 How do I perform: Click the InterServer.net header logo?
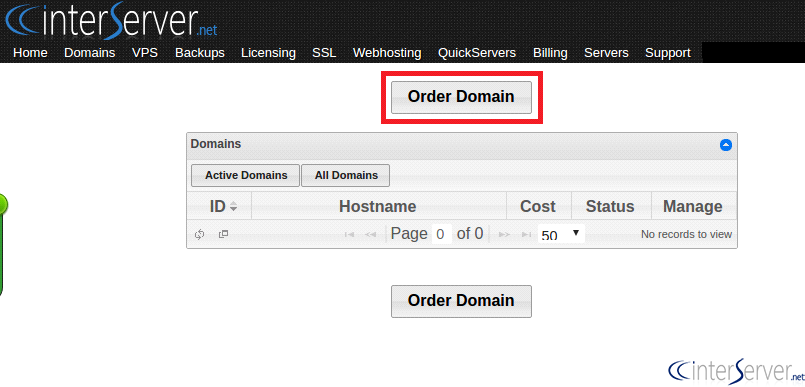click(x=111, y=21)
